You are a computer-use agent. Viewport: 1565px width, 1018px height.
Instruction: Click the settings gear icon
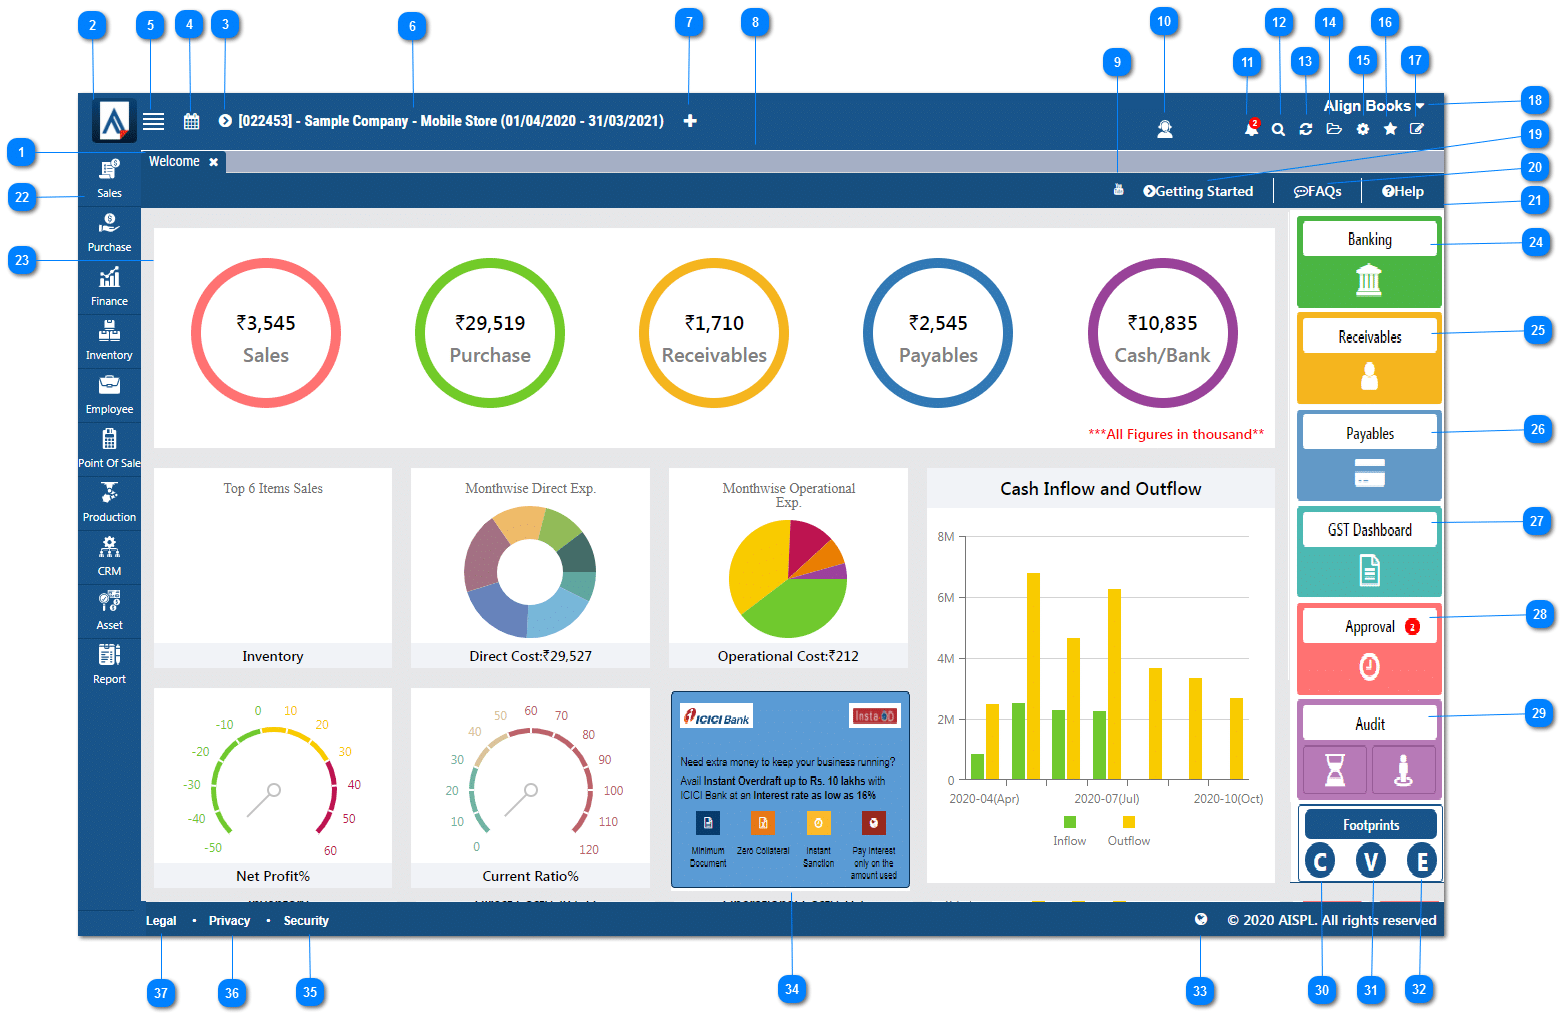(x=1362, y=129)
